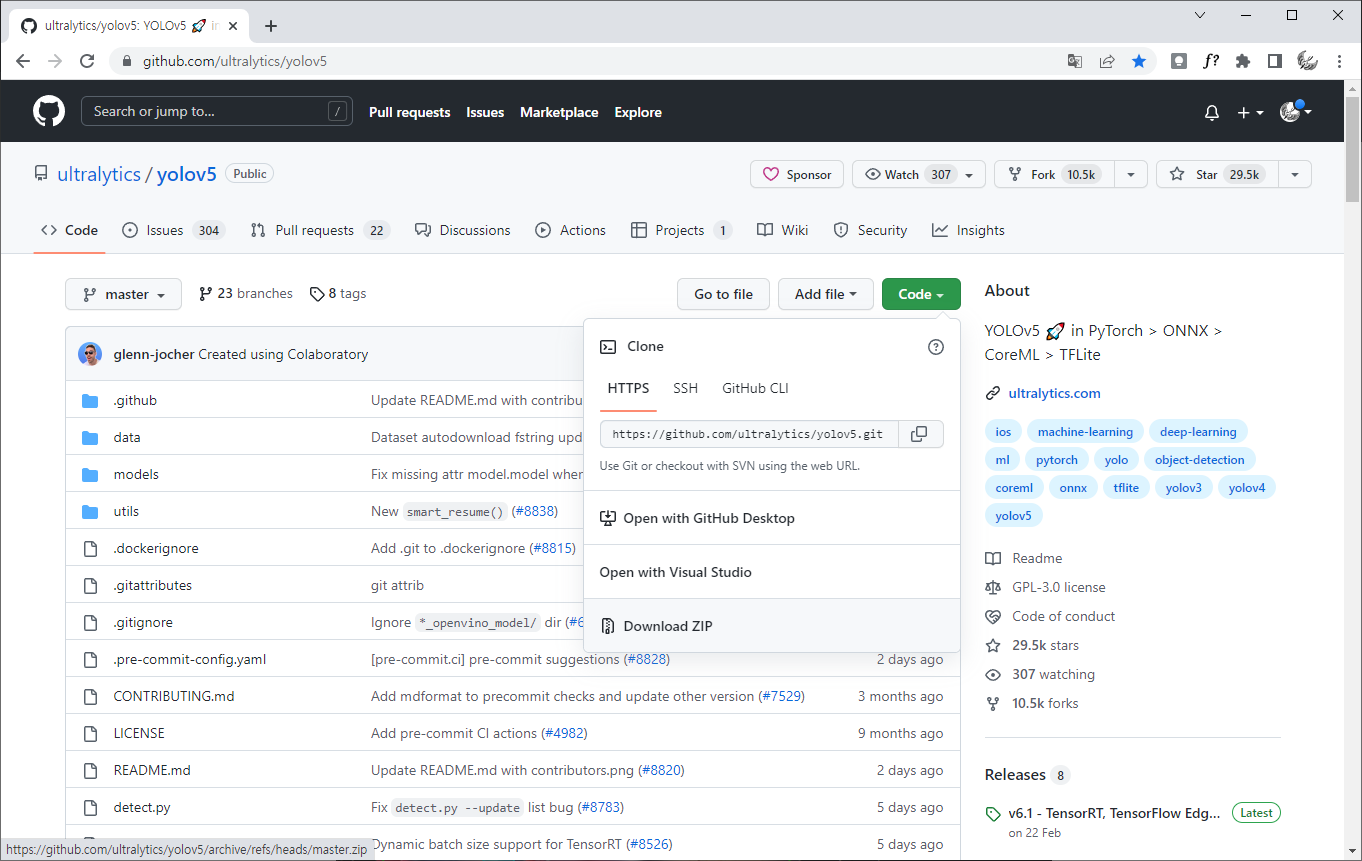Open the 8 tags link
This screenshot has height=861, width=1362.
pyautogui.click(x=338, y=294)
